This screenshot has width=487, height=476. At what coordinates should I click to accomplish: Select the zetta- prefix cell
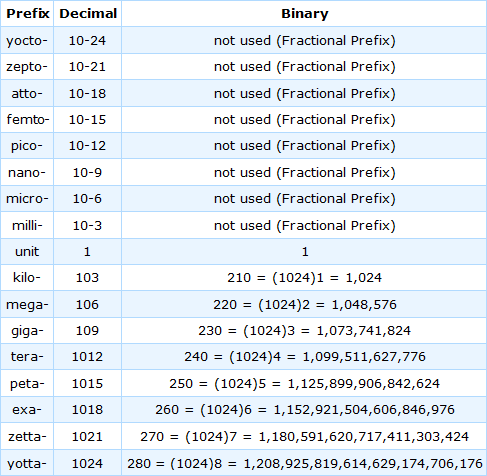point(27,436)
